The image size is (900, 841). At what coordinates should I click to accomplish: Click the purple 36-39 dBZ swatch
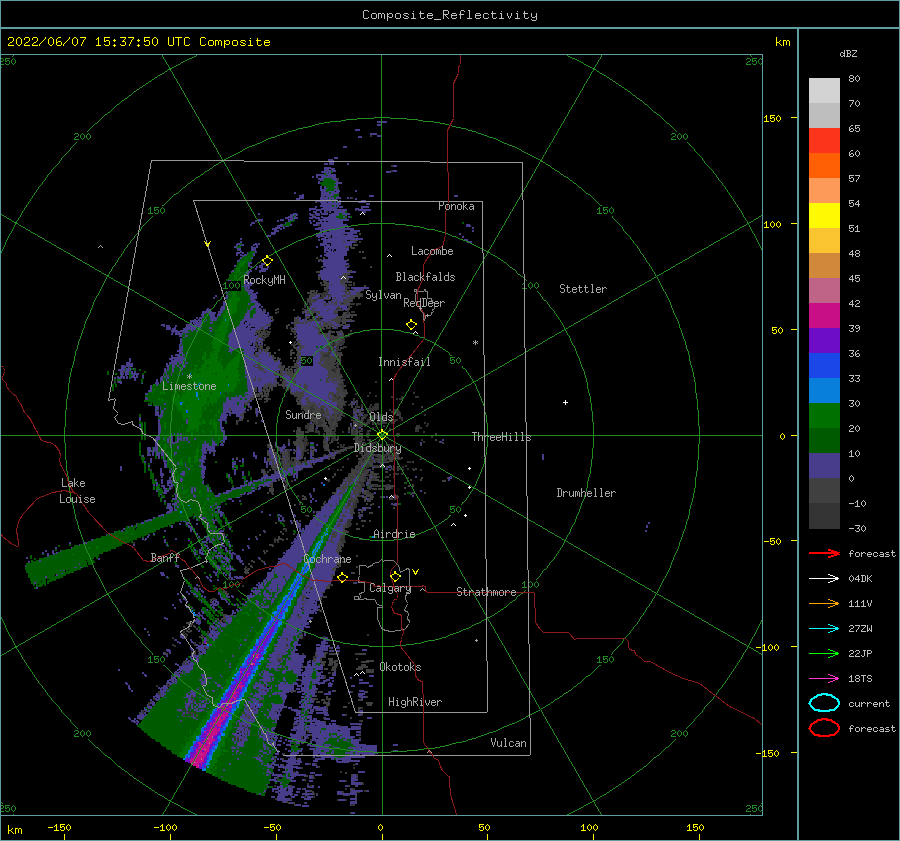[x=824, y=341]
